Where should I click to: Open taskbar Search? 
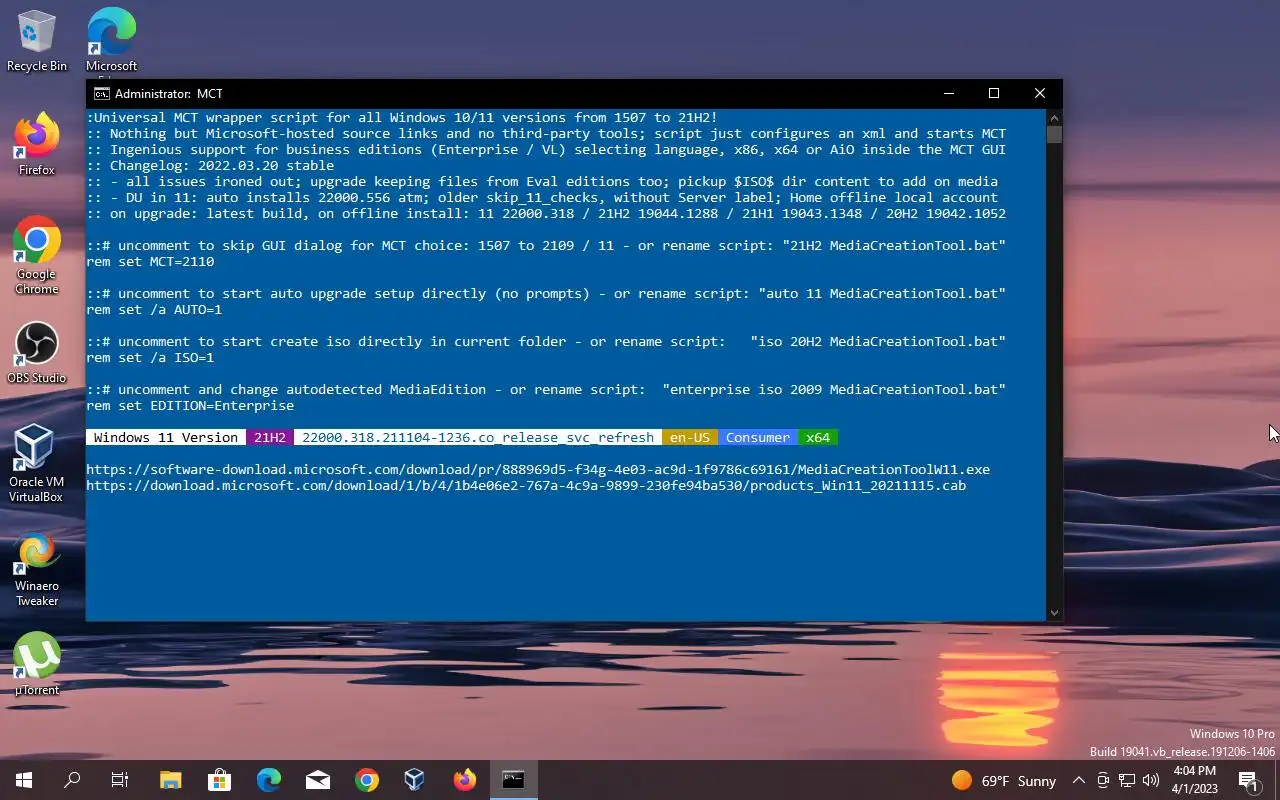pyautogui.click(x=72, y=780)
